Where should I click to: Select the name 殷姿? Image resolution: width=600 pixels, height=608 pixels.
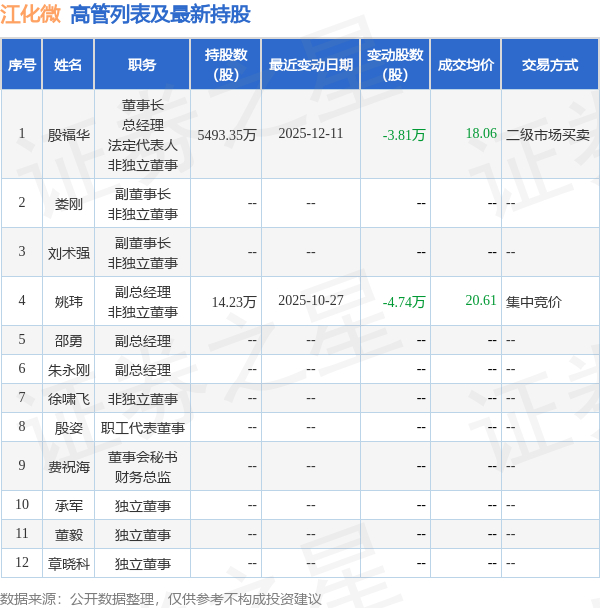coord(69,428)
